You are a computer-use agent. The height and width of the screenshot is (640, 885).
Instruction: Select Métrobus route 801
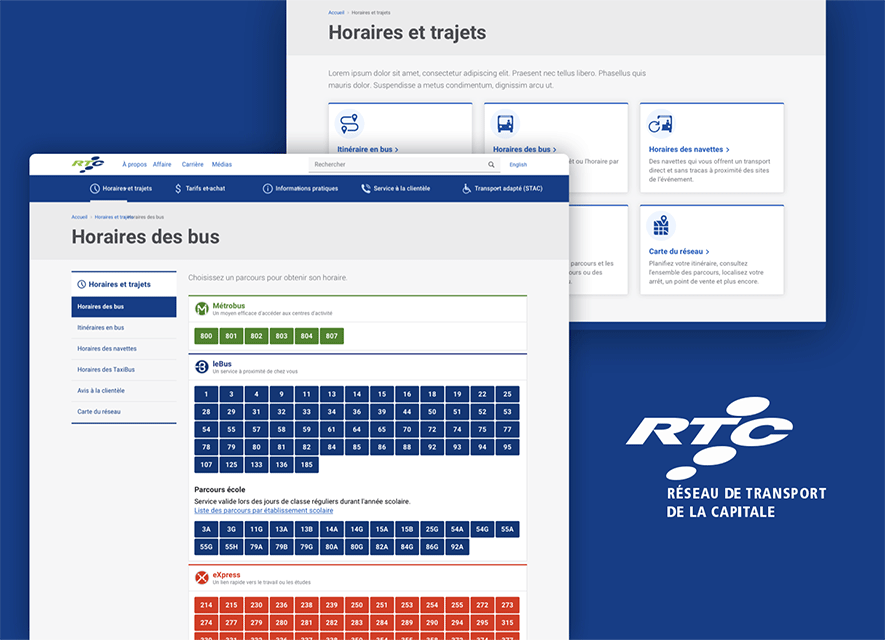(231, 336)
